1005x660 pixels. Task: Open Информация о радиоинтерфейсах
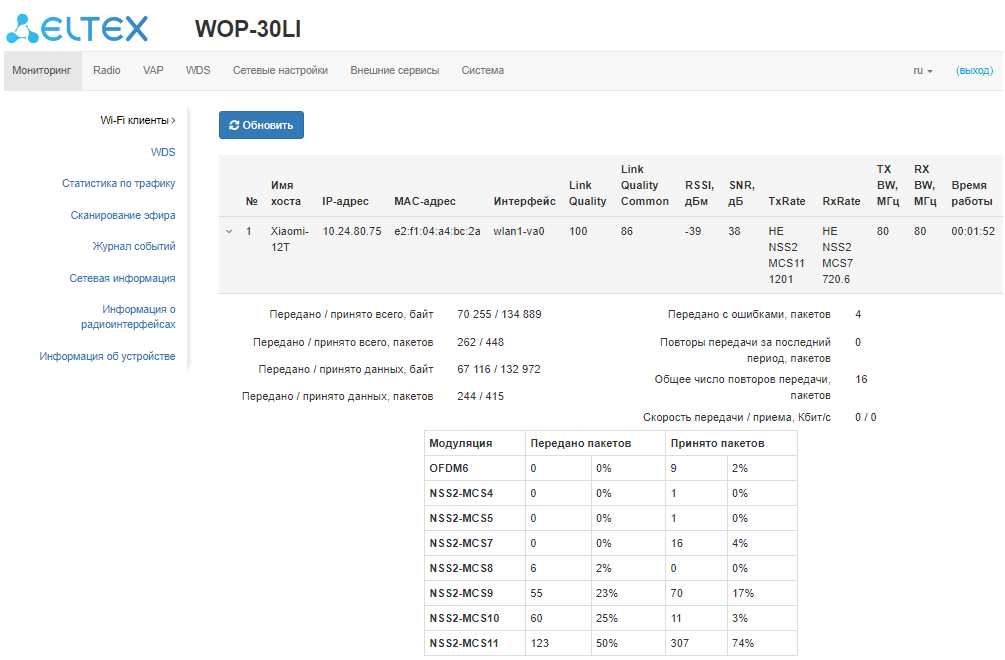128,317
